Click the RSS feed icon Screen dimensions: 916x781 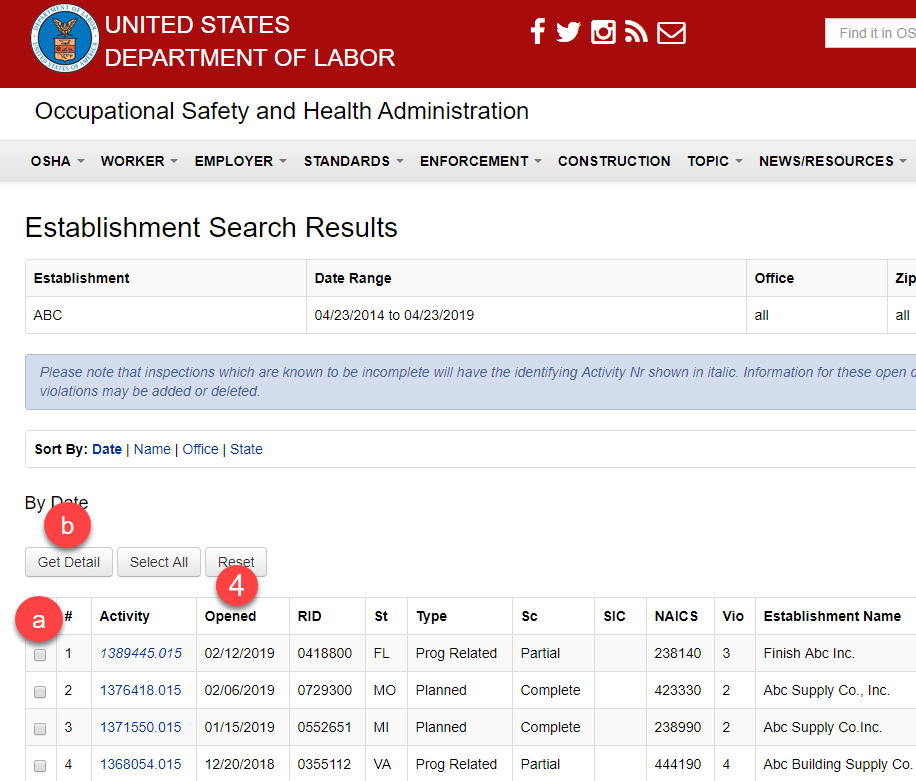point(636,31)
